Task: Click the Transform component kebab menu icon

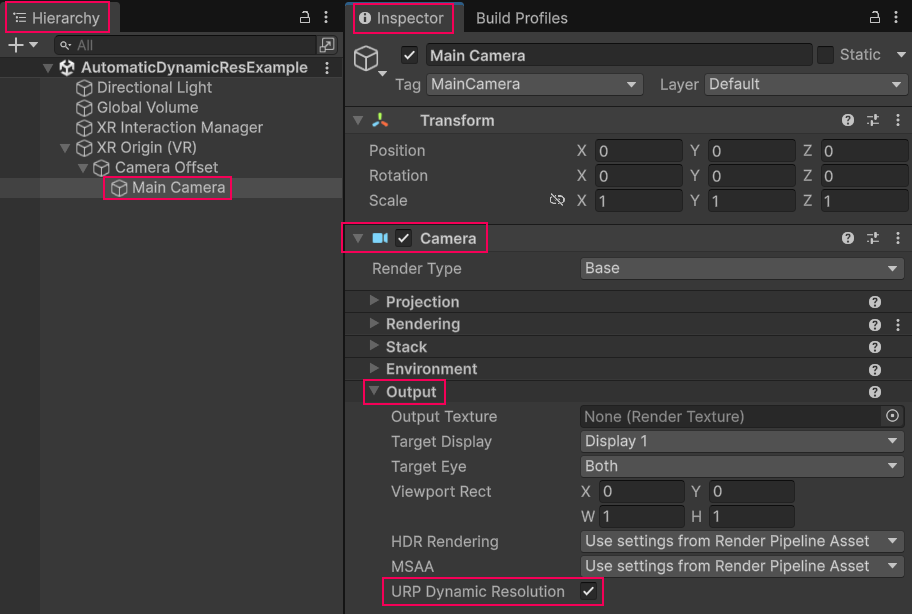Action: pos(897,120)
